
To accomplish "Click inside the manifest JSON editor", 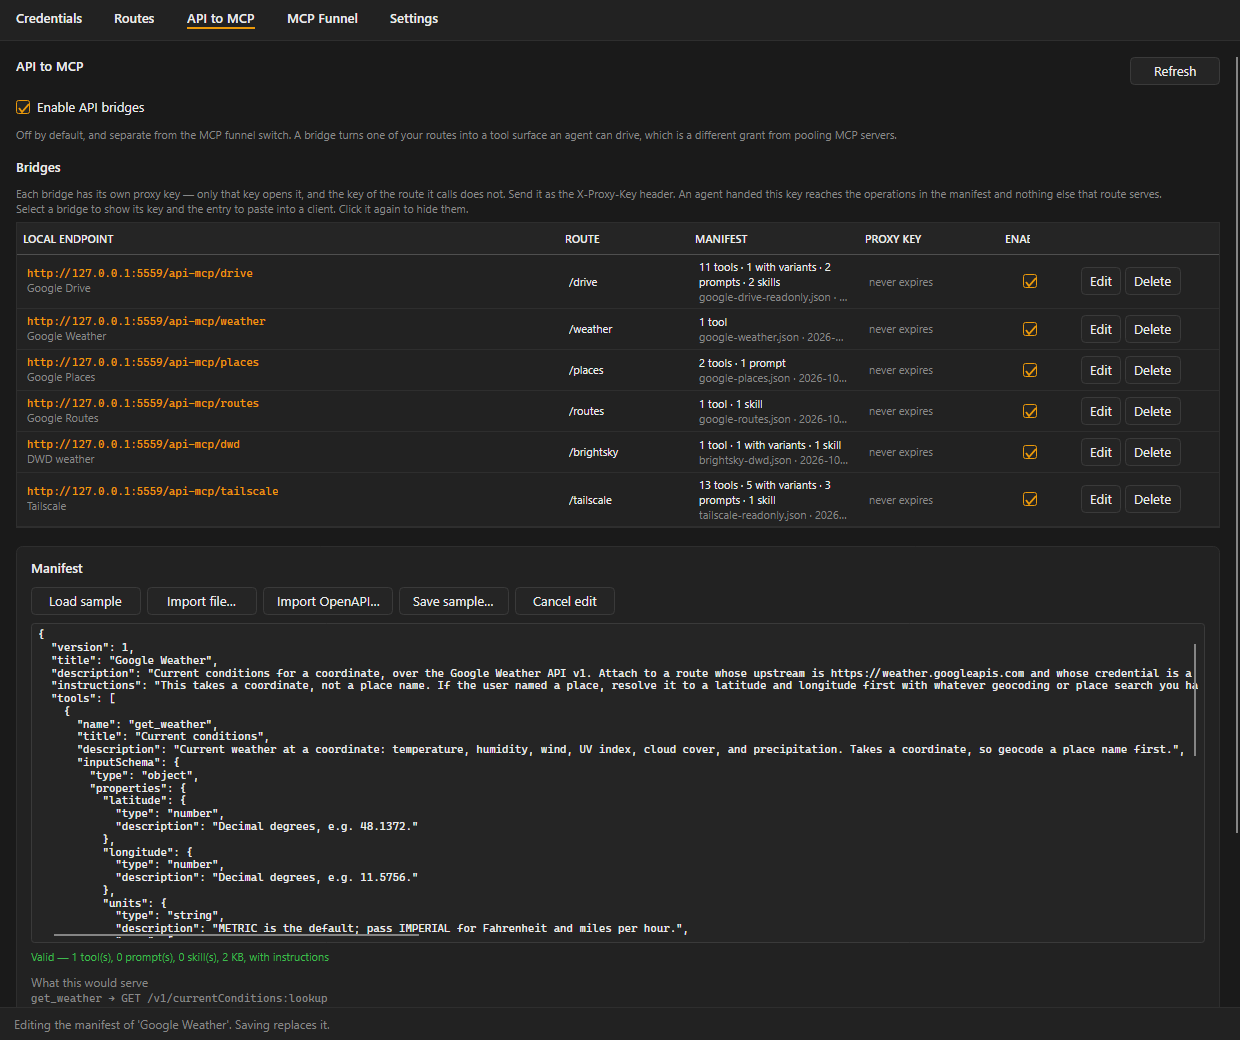I will (x=617, y=783).
